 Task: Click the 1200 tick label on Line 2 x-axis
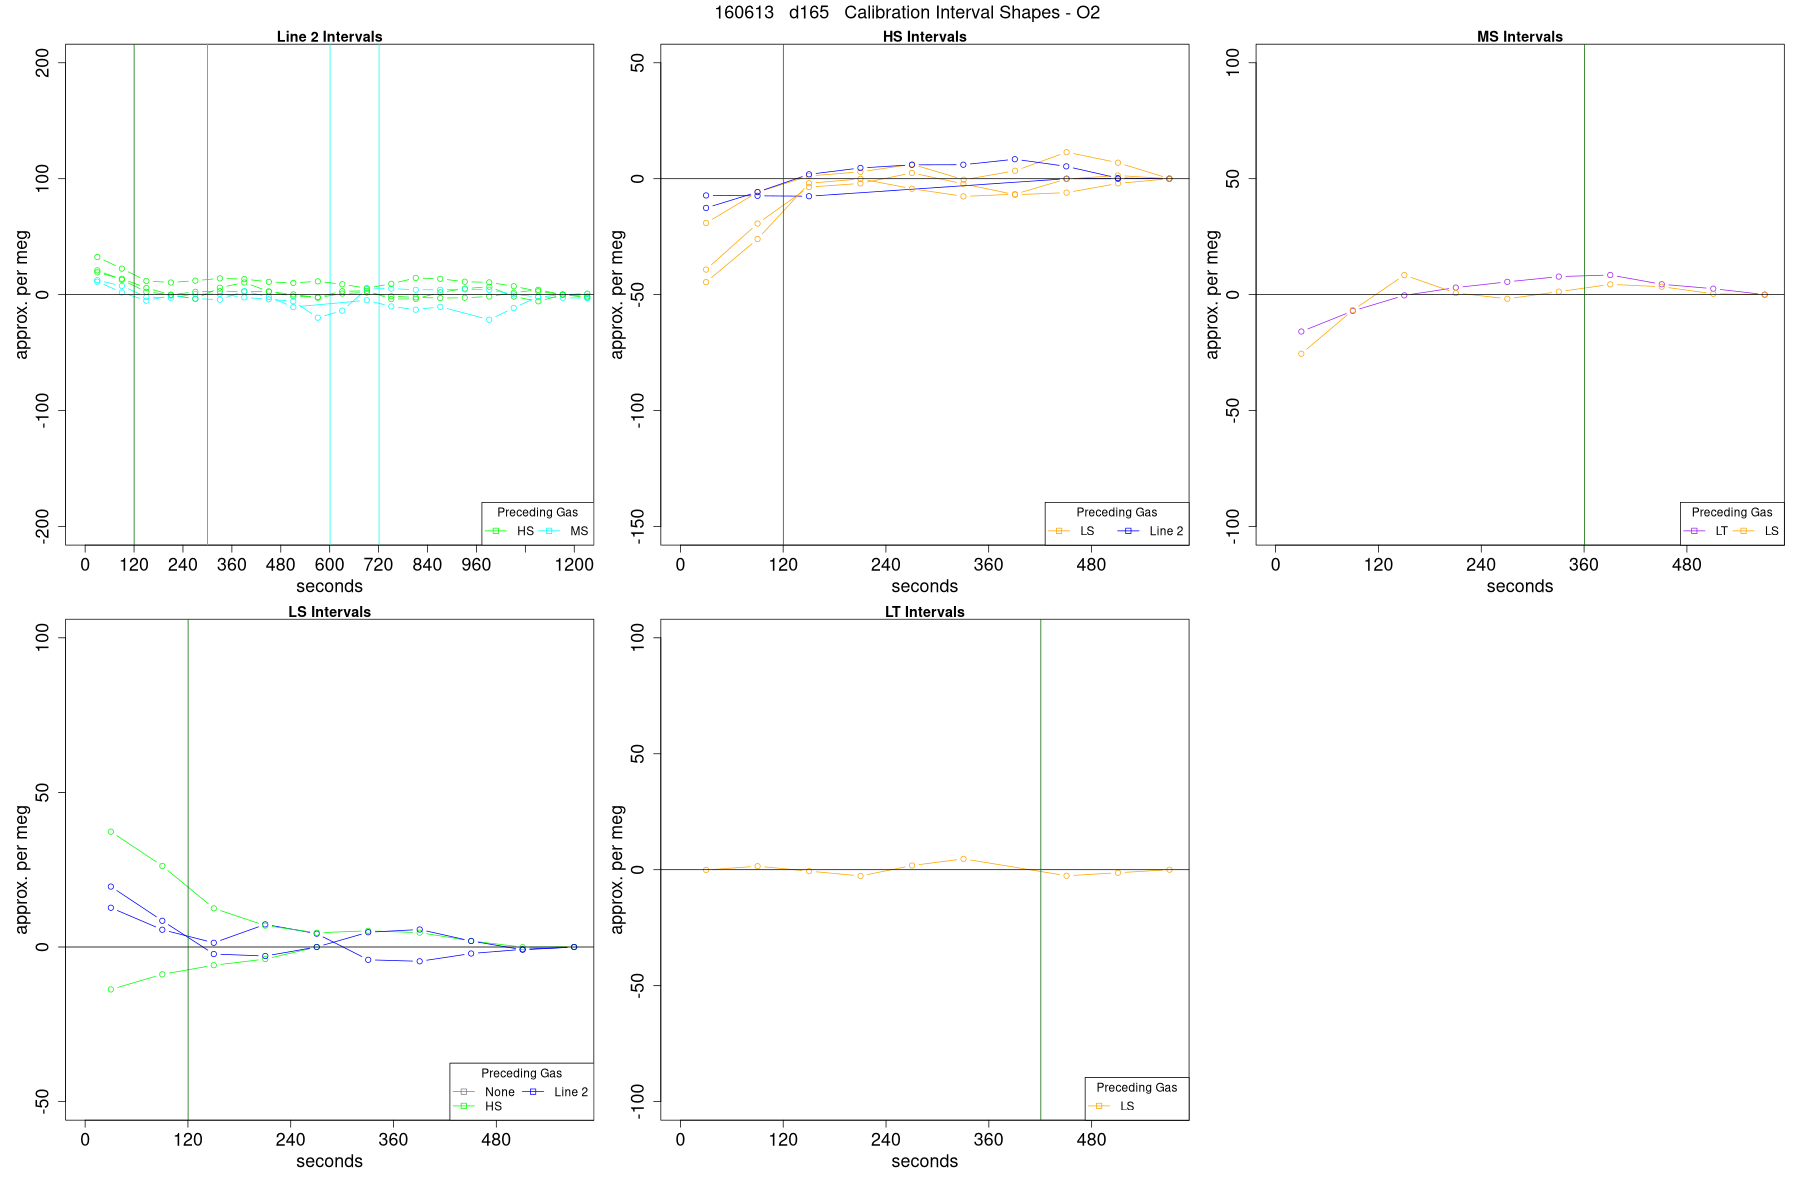pyautogui.click(x=574, y=565)
